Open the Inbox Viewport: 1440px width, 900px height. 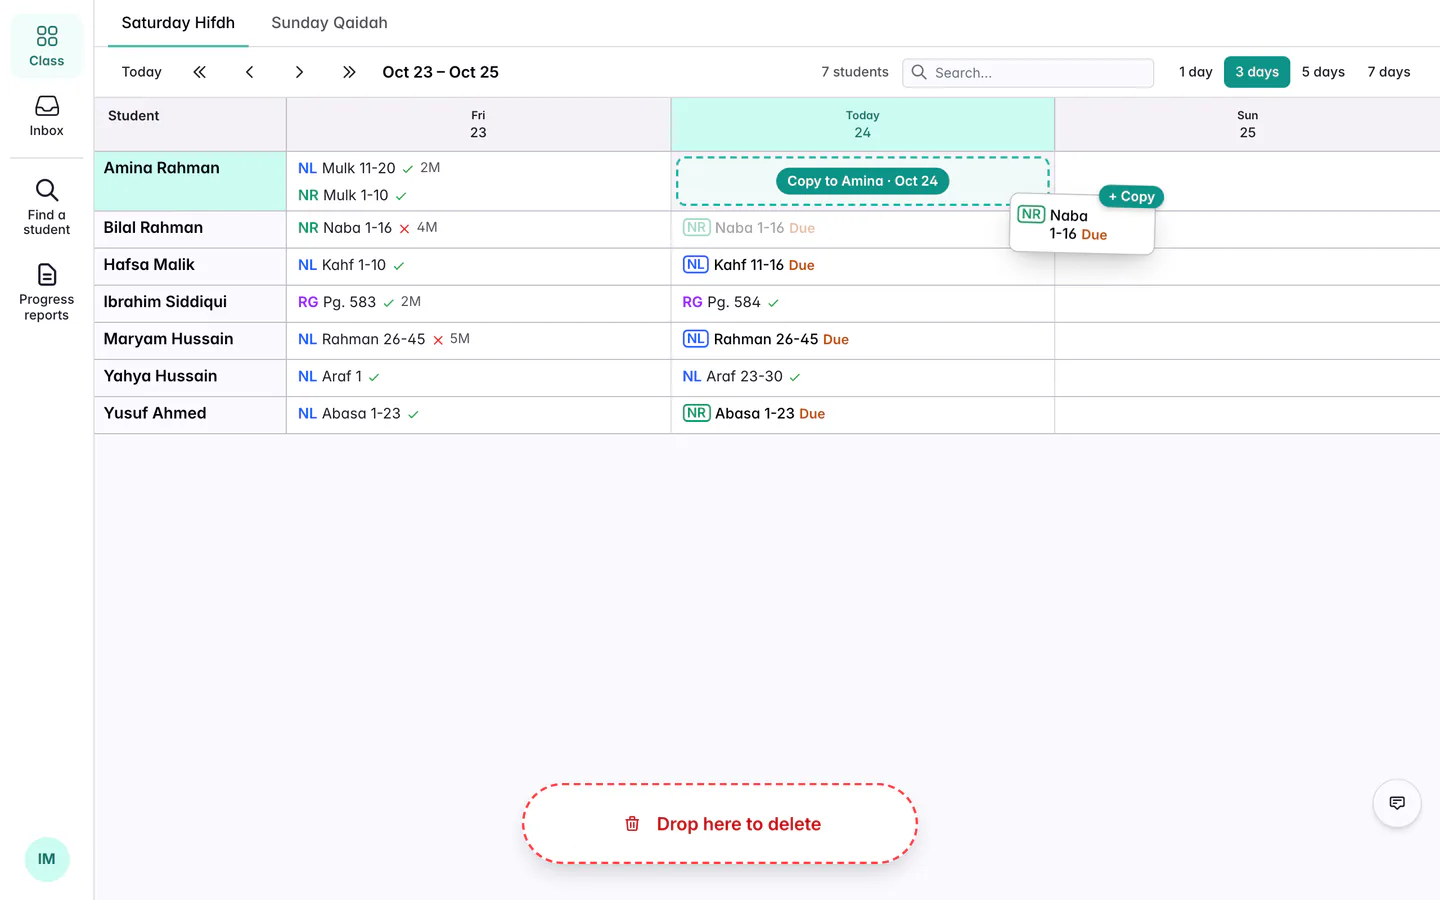click(x=47, y=116)
